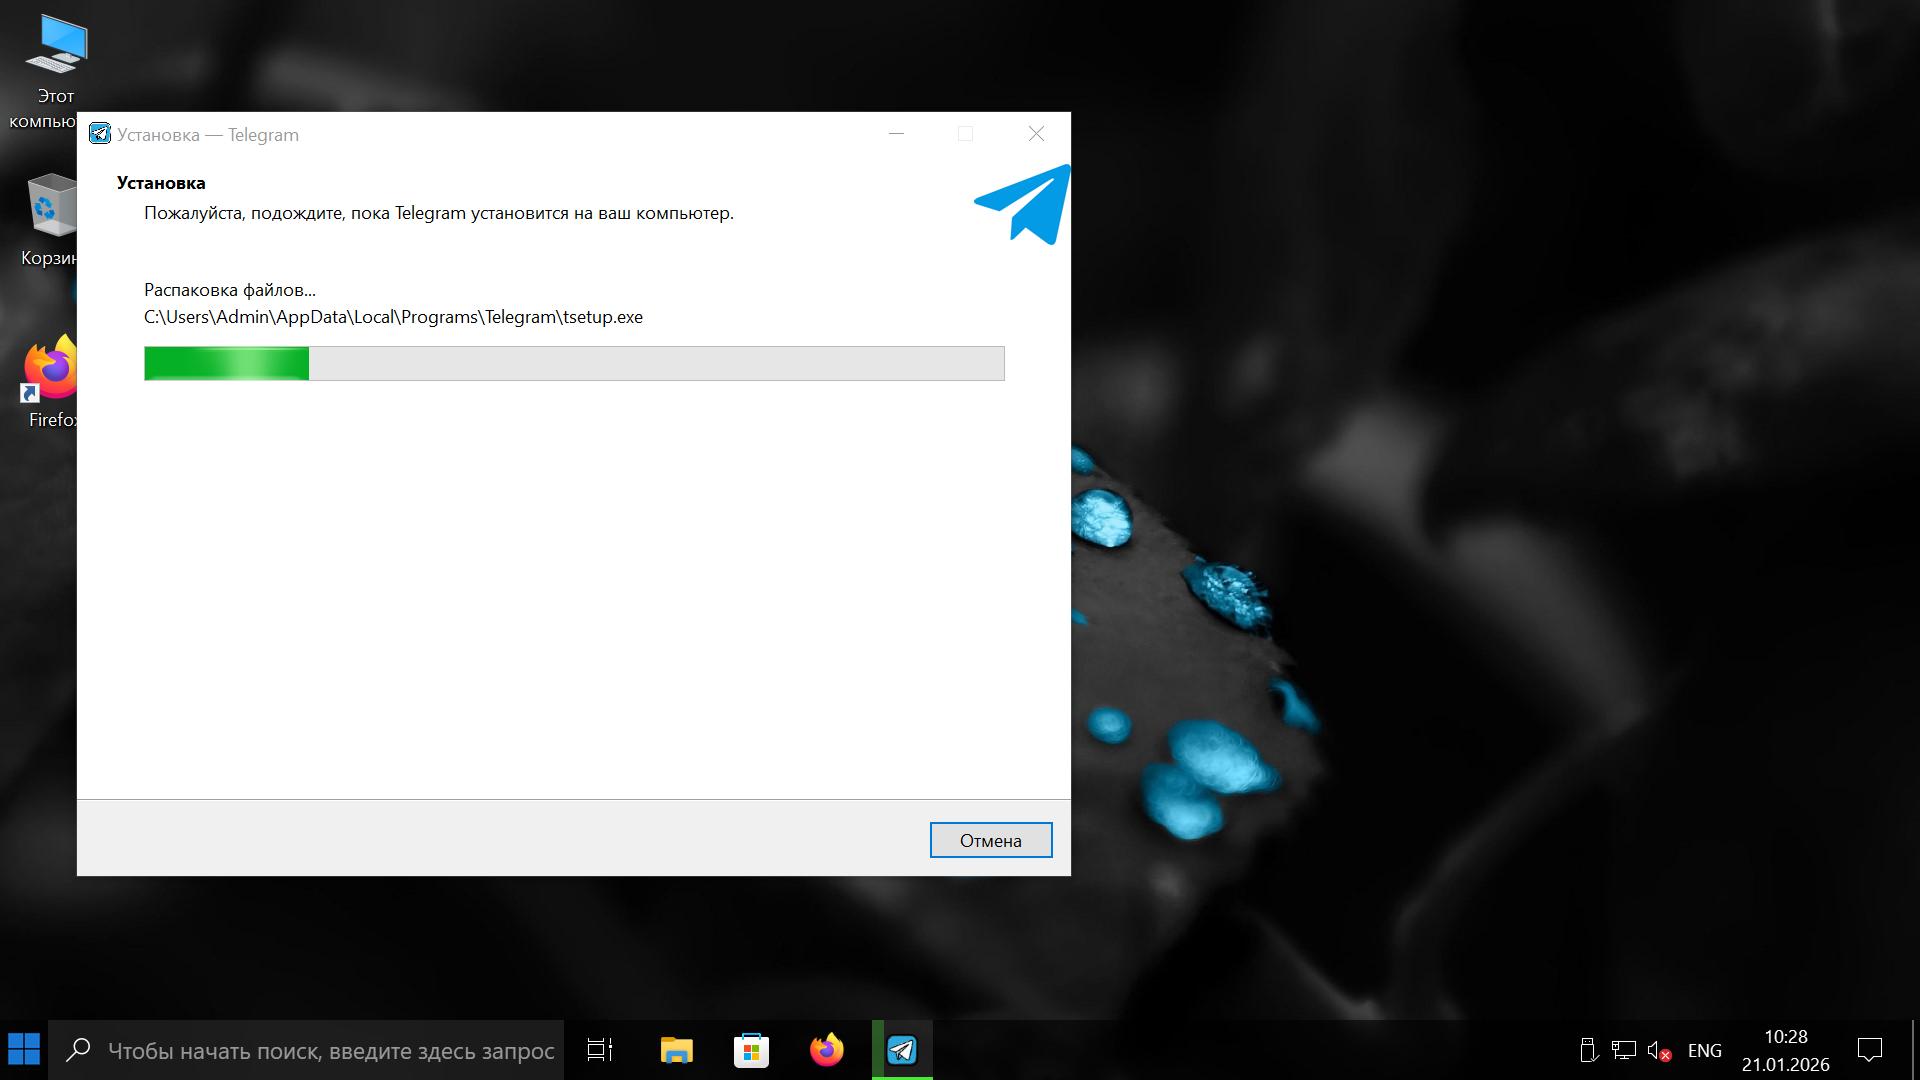Viewport: 1920px width, 1080px height.
Task: Open the notification center icon
Action: pyautogui.click(x=1869, y=1050)
